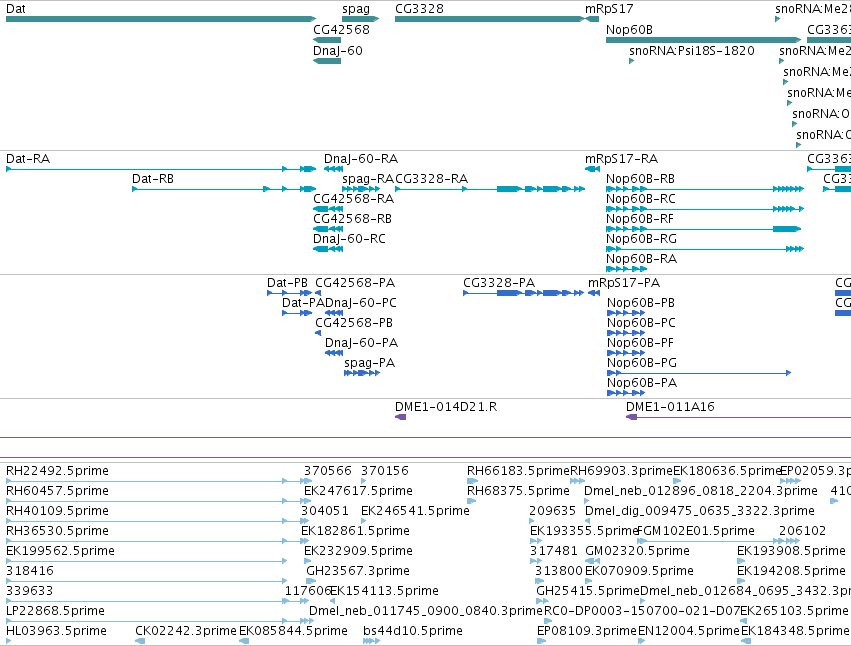Screen dimensions: 851x646
Task: Click the mRpS17-PA protein label
Action: [x=624, y=283]
